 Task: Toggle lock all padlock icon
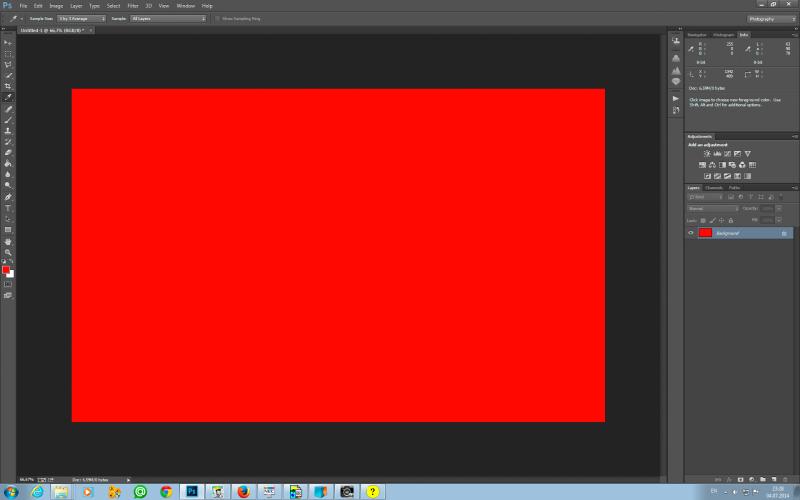[731, 220]
